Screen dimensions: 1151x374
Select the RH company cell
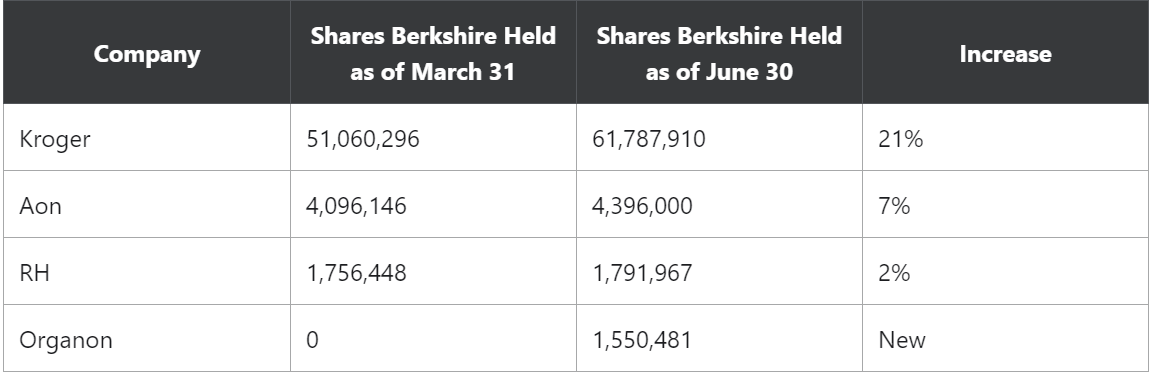pyautogui.click(x=147, y=272)
